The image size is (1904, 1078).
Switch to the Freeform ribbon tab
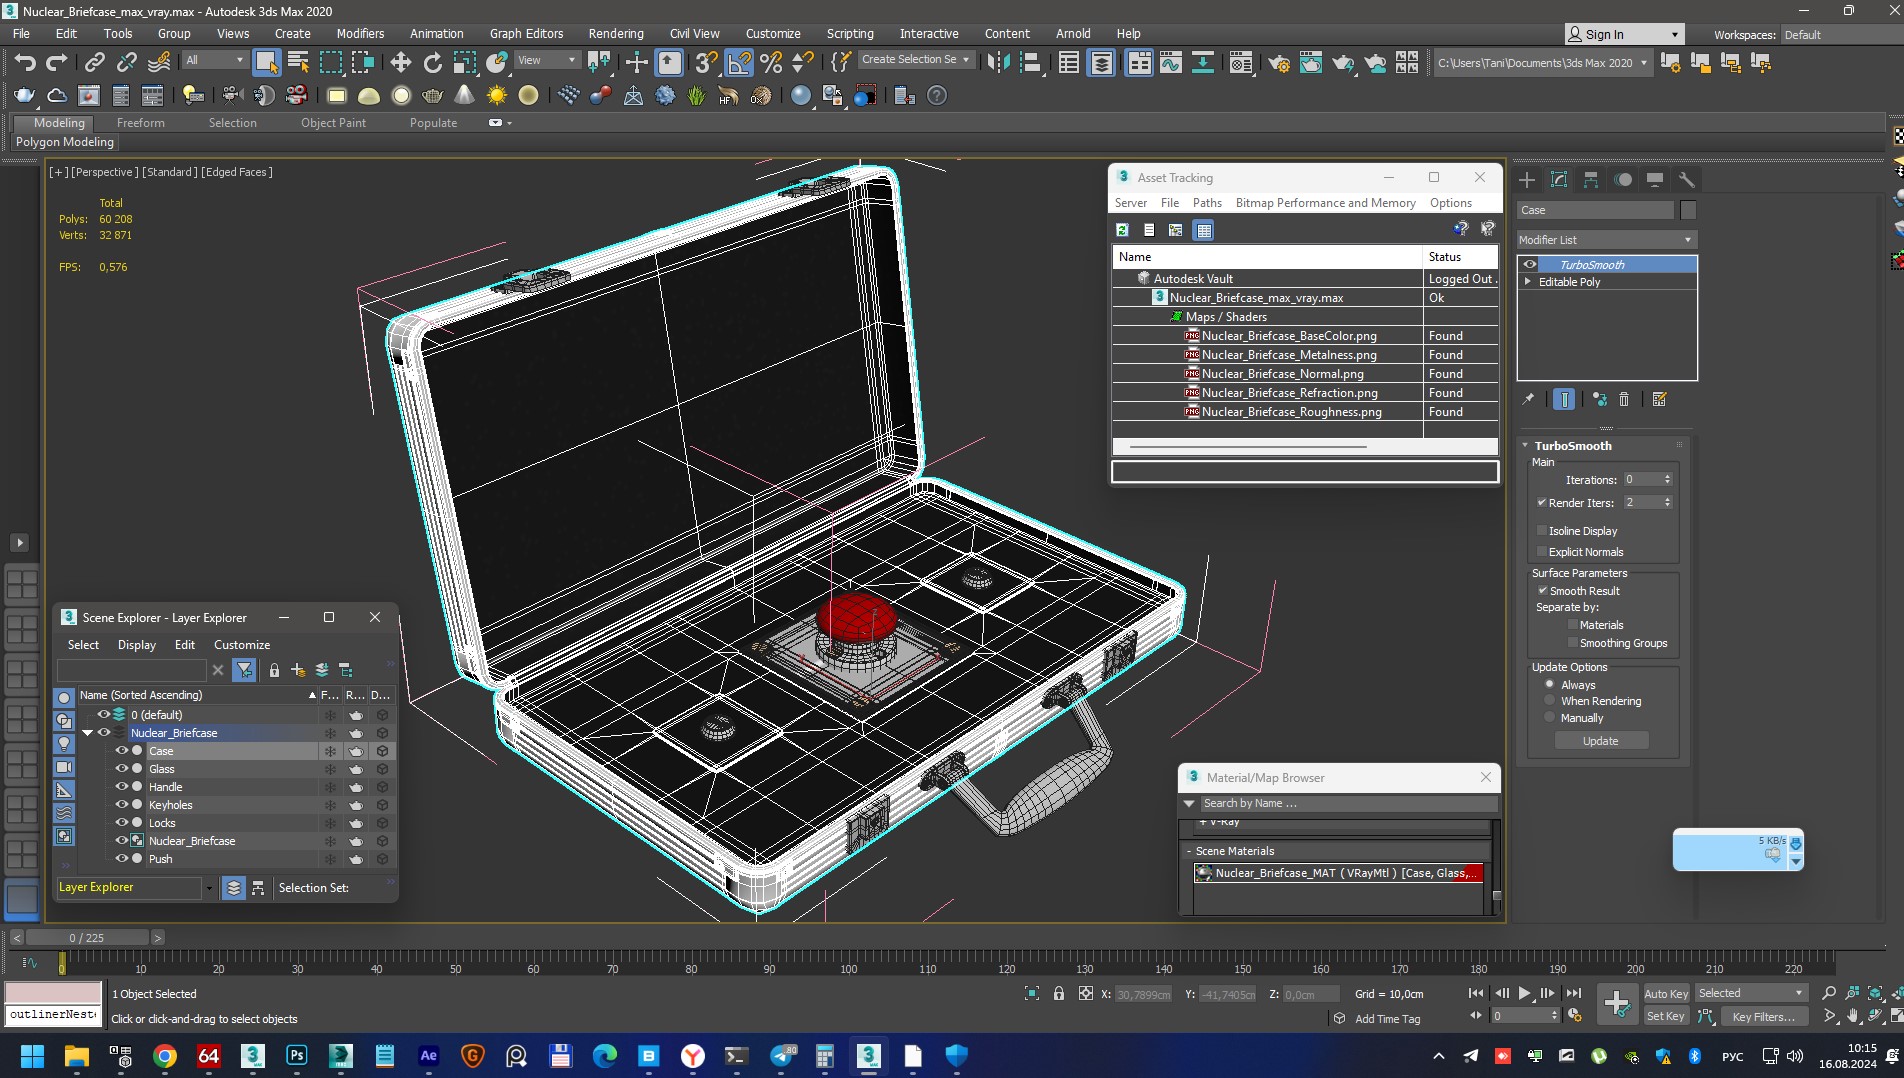[140, 122]
